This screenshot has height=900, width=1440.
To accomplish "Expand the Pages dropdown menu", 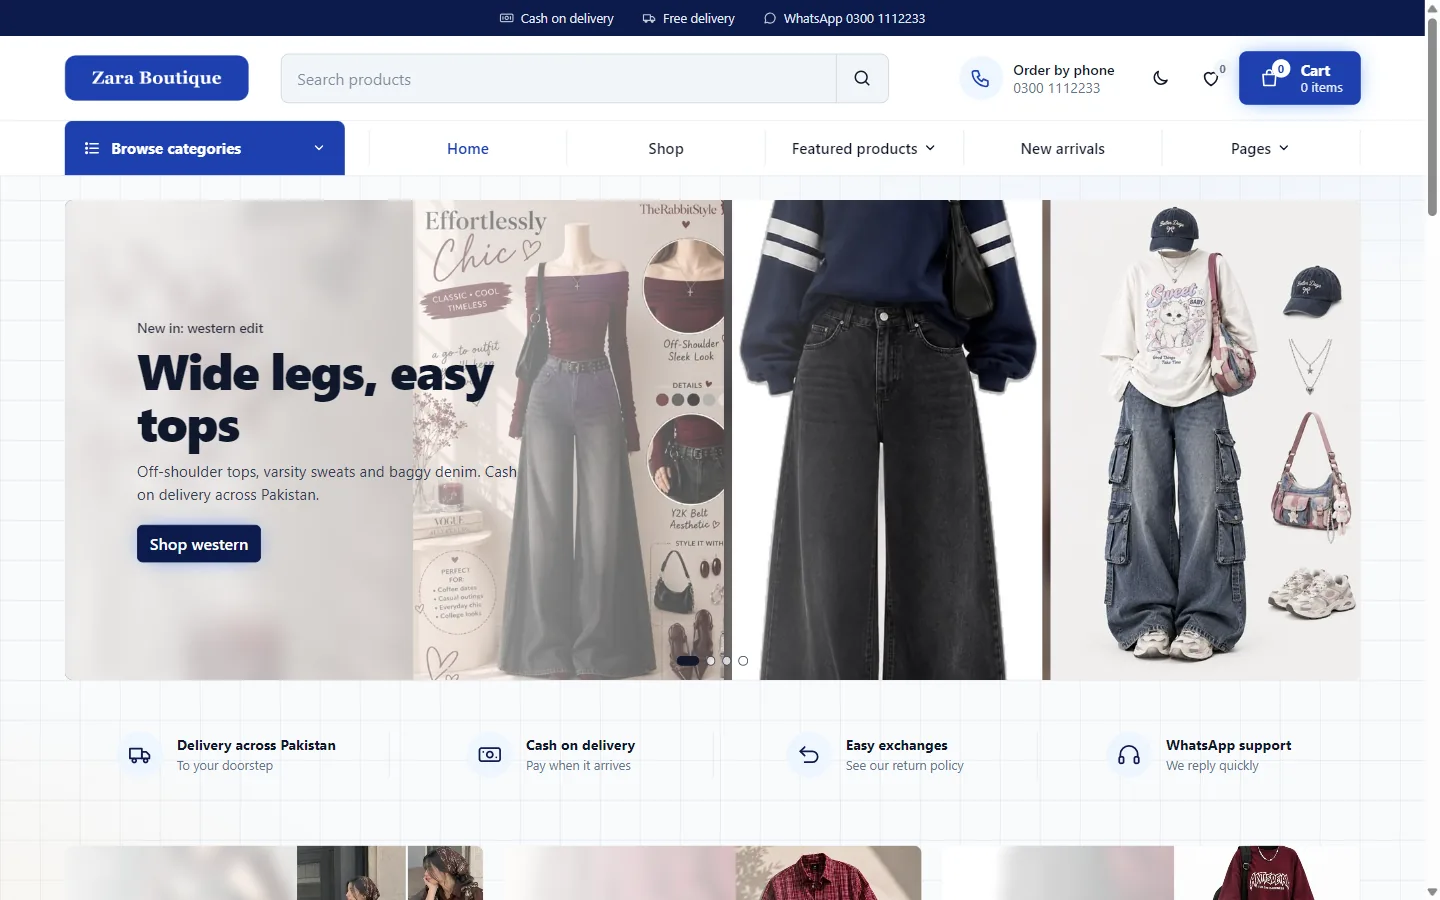I will coord(1260,148).
